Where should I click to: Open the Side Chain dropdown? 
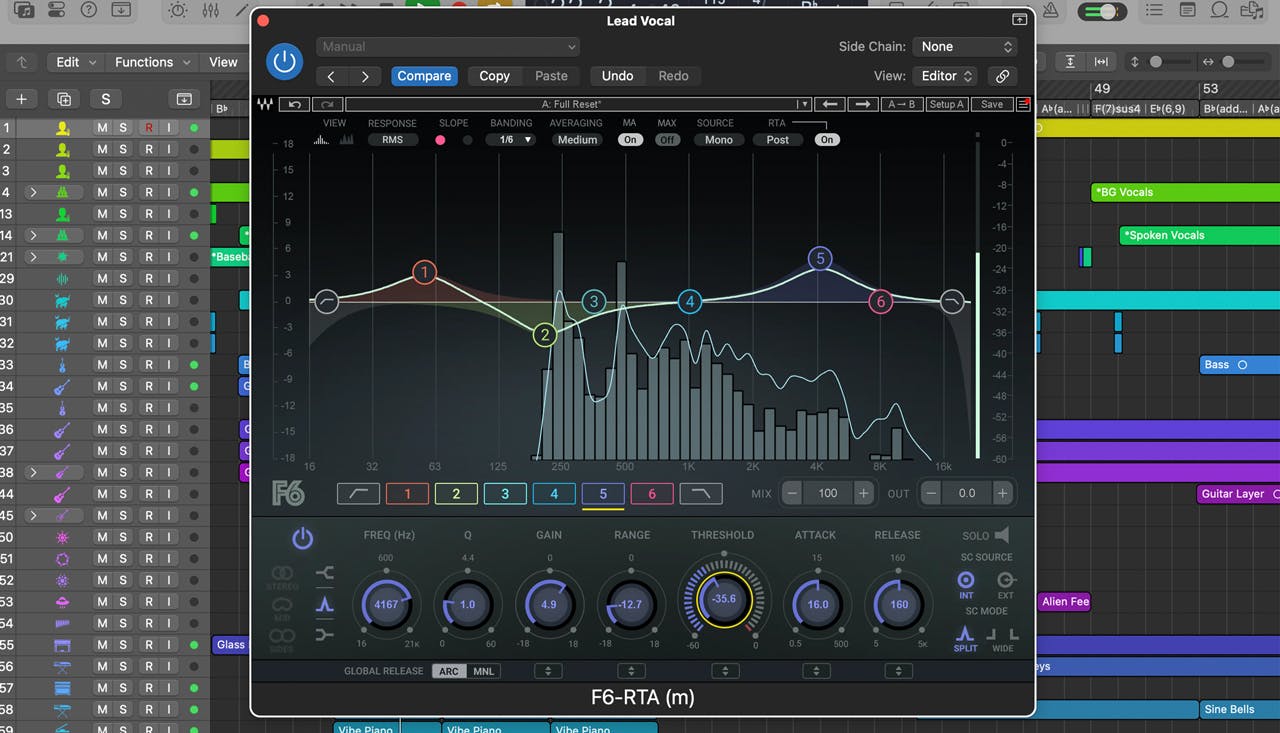(966, 47)
